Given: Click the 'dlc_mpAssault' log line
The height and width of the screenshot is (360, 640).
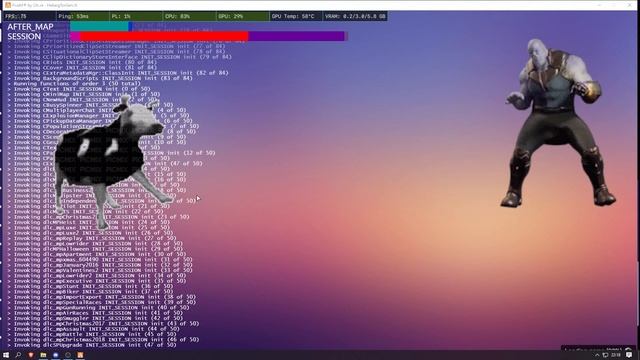Looking at the screenshot, I should (94, 329).
